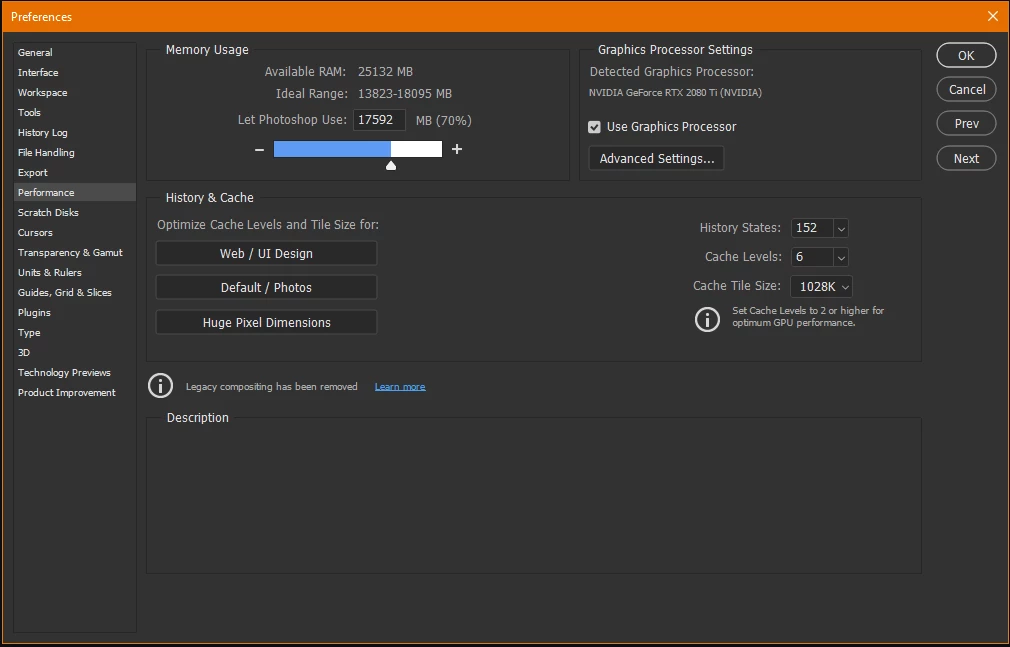
Task: Open the Cache Tile Size dropdown
Action: click(821, 287)
